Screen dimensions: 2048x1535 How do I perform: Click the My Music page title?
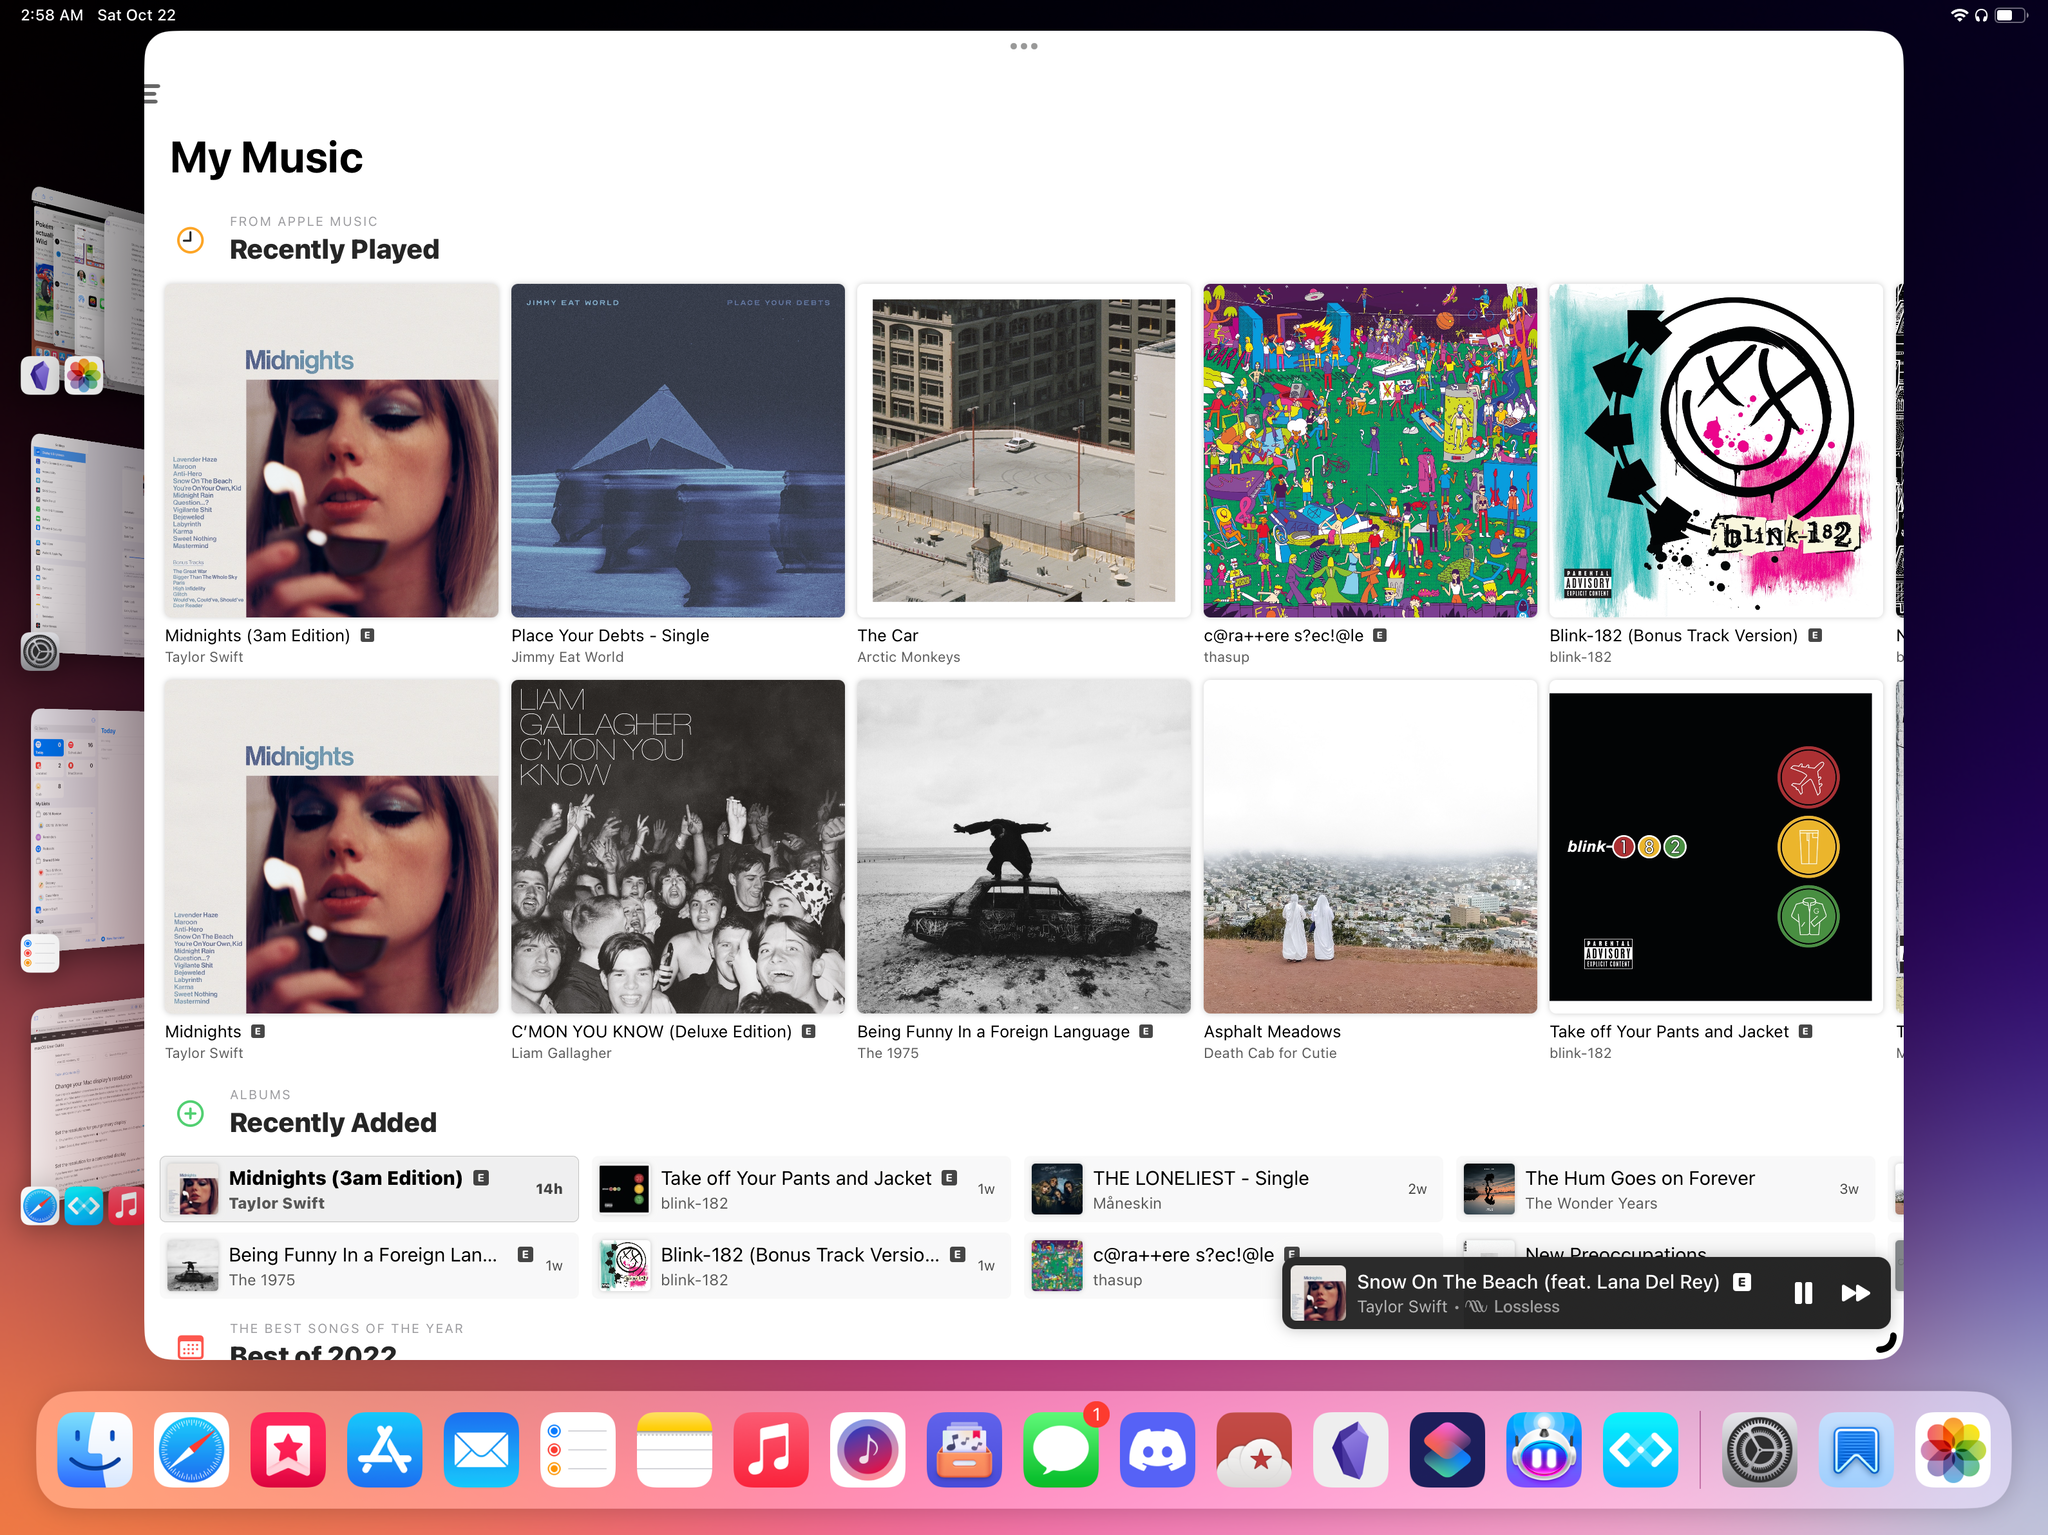pyautogui.click(x=266, y=157)
